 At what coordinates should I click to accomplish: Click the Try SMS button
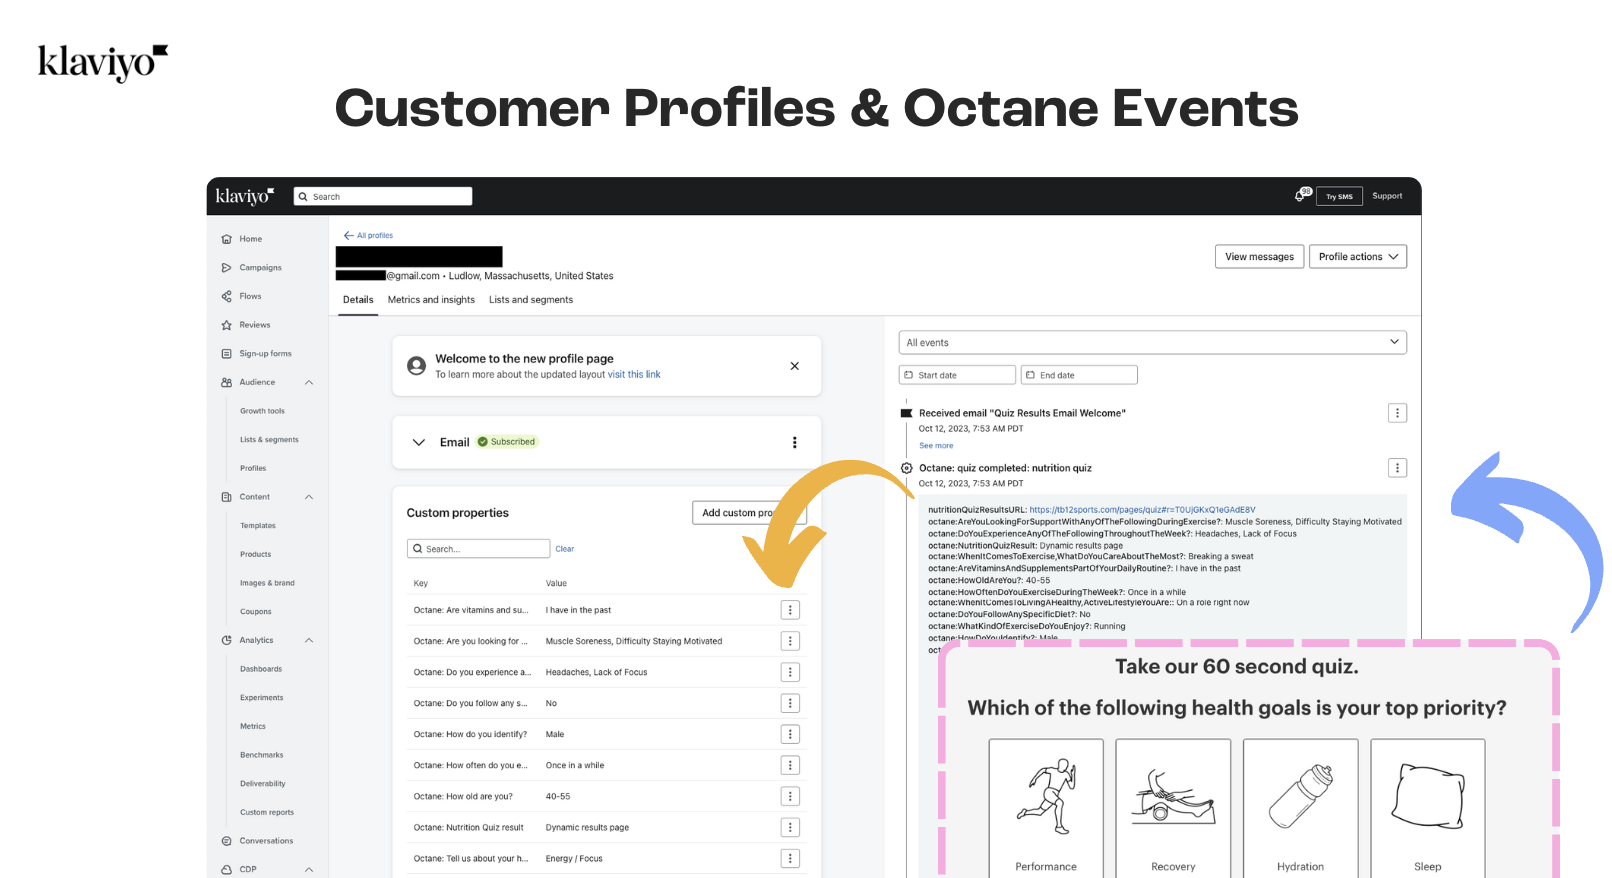click(x=1339, y=196)
